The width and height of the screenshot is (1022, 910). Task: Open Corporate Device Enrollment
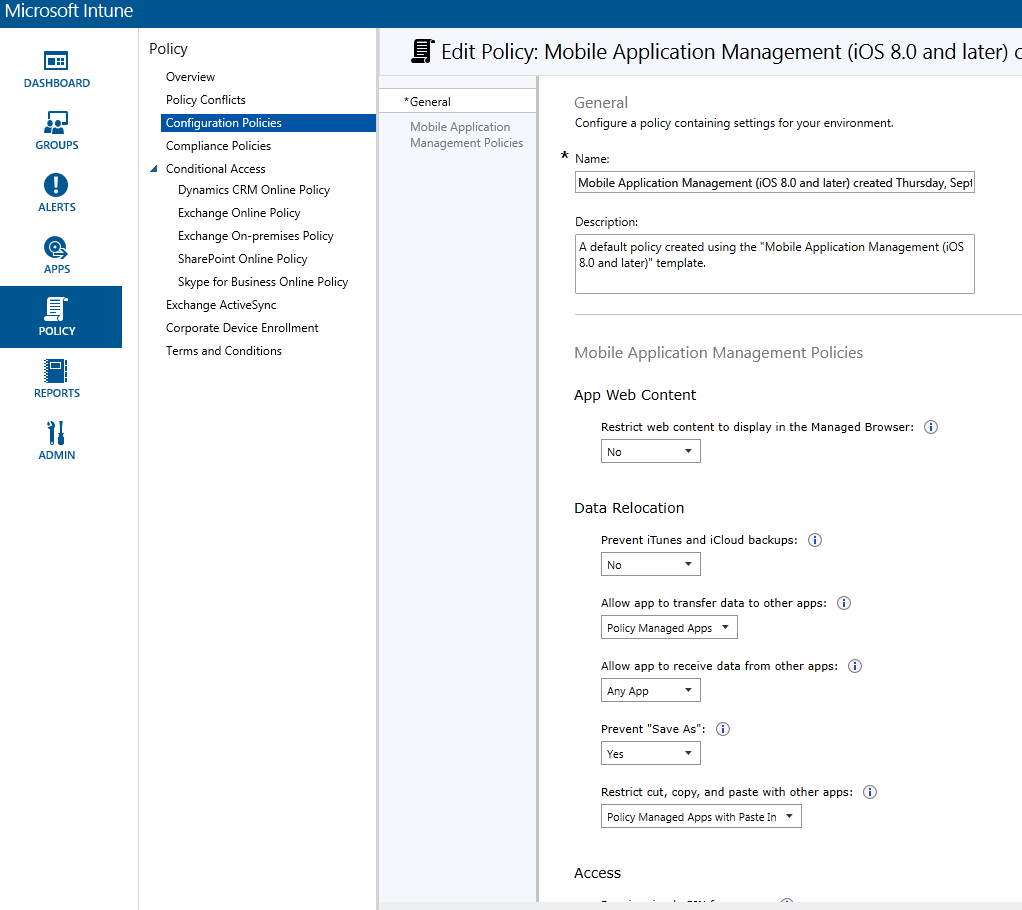[x=242, y=327]
